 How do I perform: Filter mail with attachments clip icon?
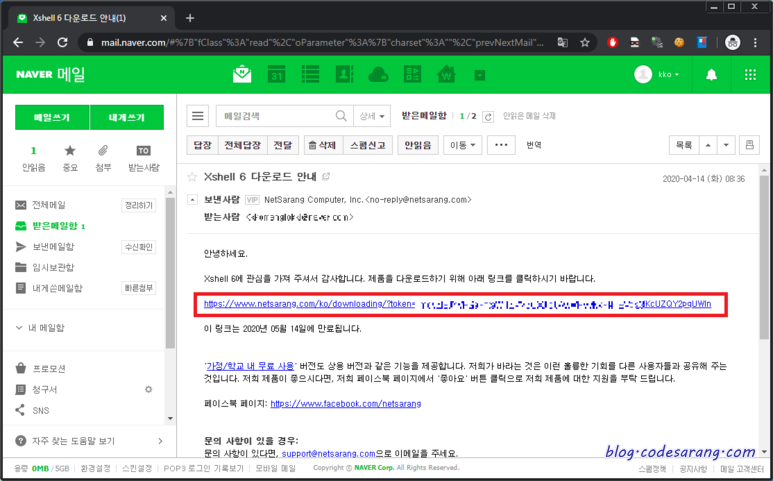click(x=103, y=159)
